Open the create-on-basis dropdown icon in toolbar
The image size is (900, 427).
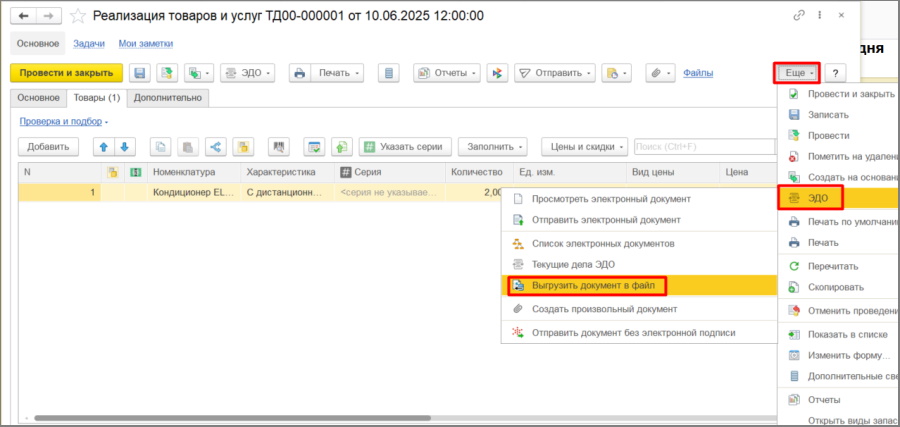pyautogui.click(x=199, y=73)
